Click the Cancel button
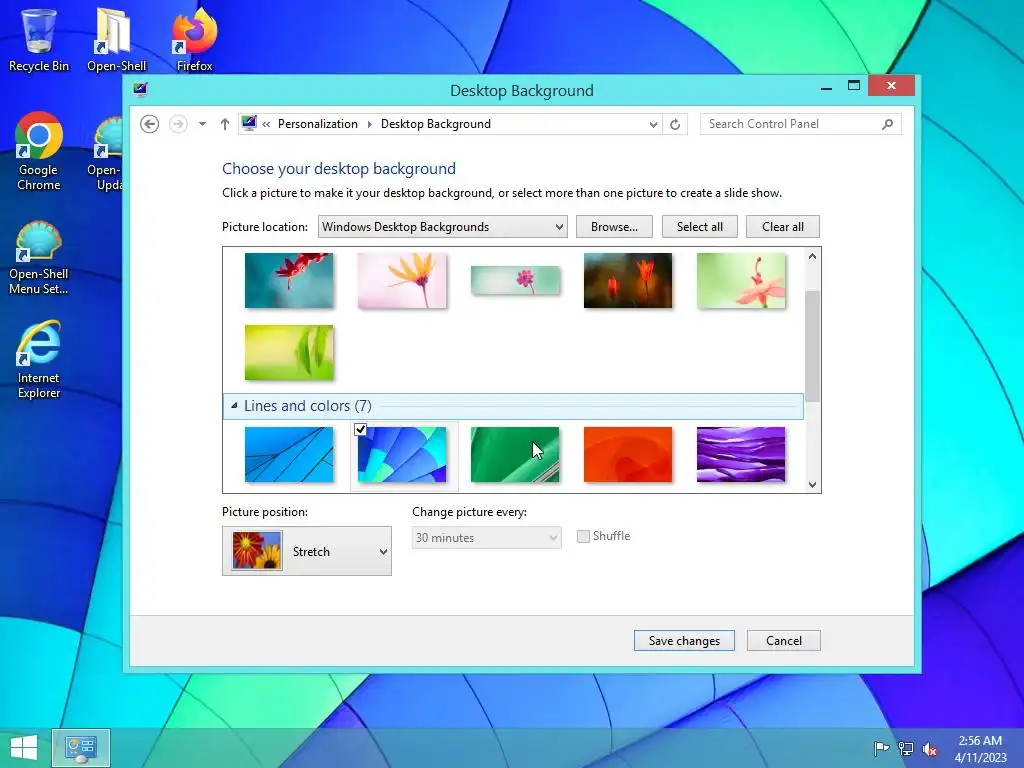The width and height of the screenshot is (1024, 768). click(784, 641)
